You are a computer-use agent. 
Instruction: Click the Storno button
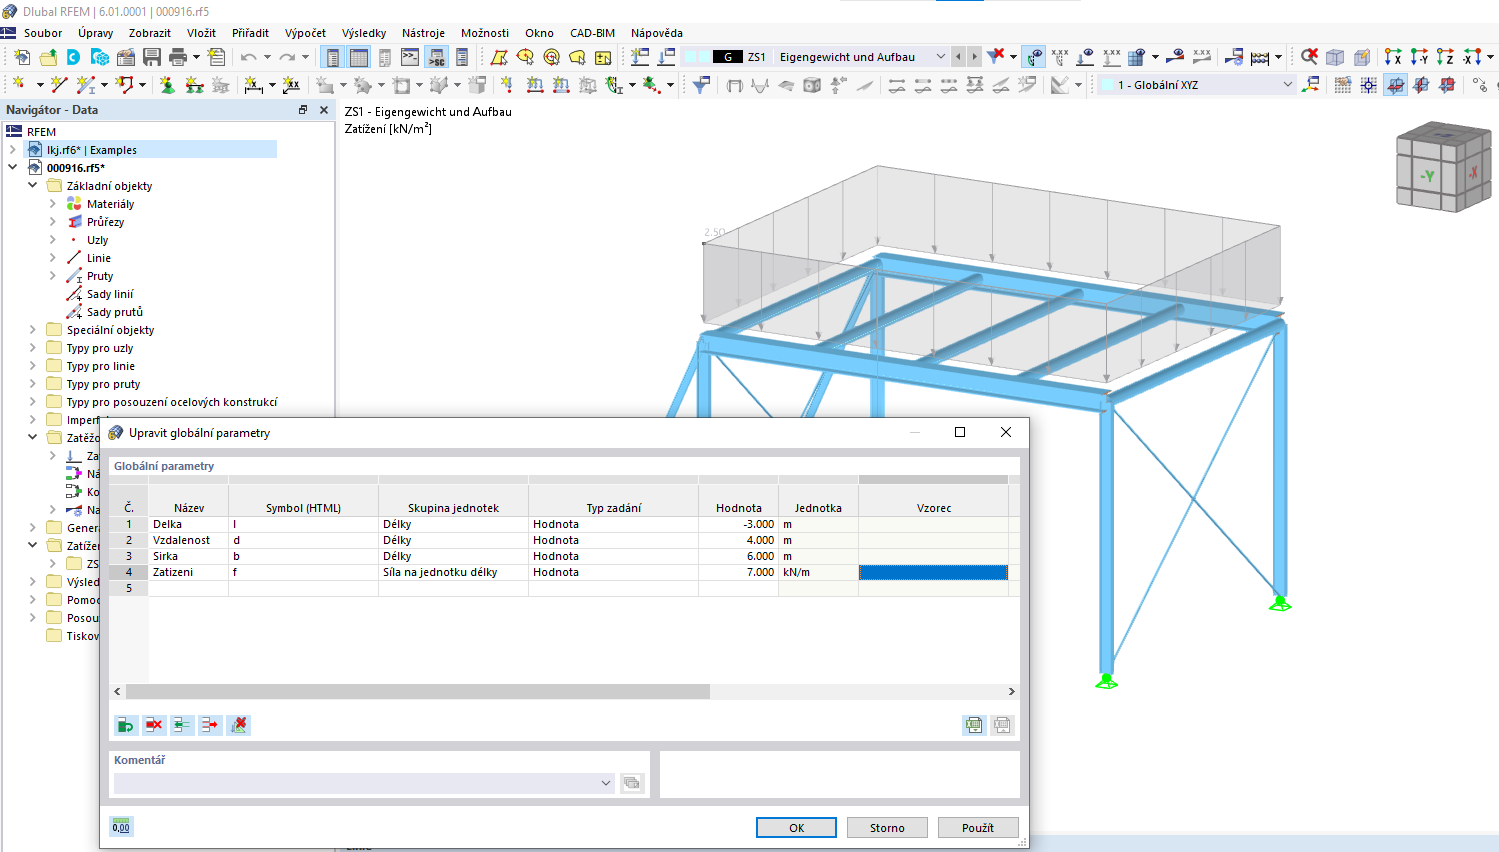(887, 828)
